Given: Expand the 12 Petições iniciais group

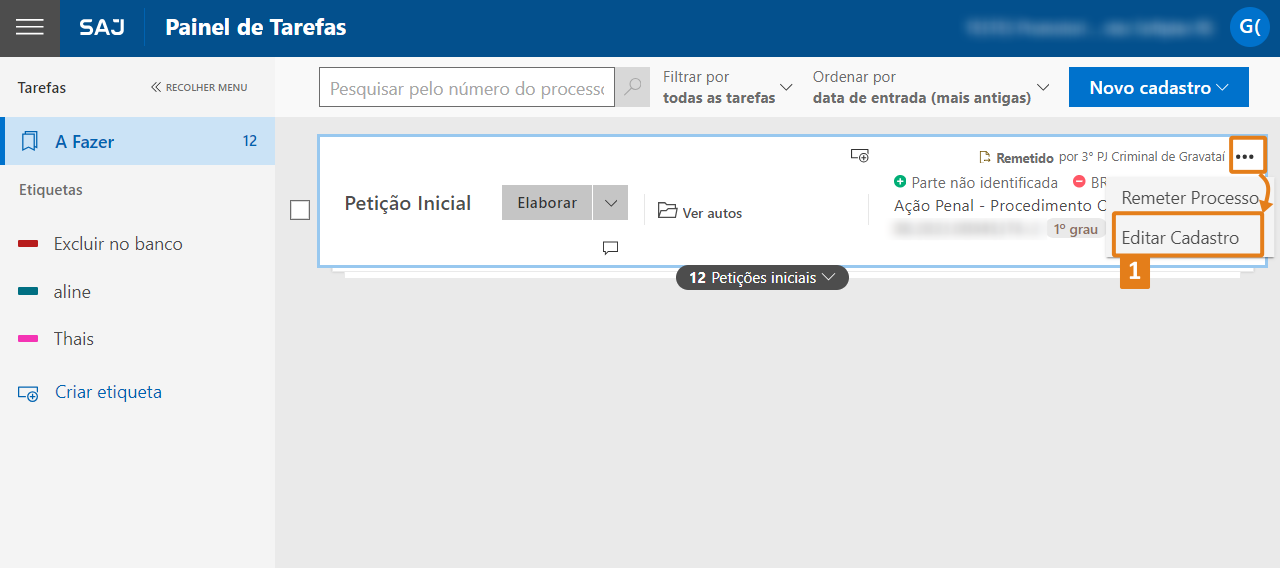Looking at the screenshot, I should [762, 278].
